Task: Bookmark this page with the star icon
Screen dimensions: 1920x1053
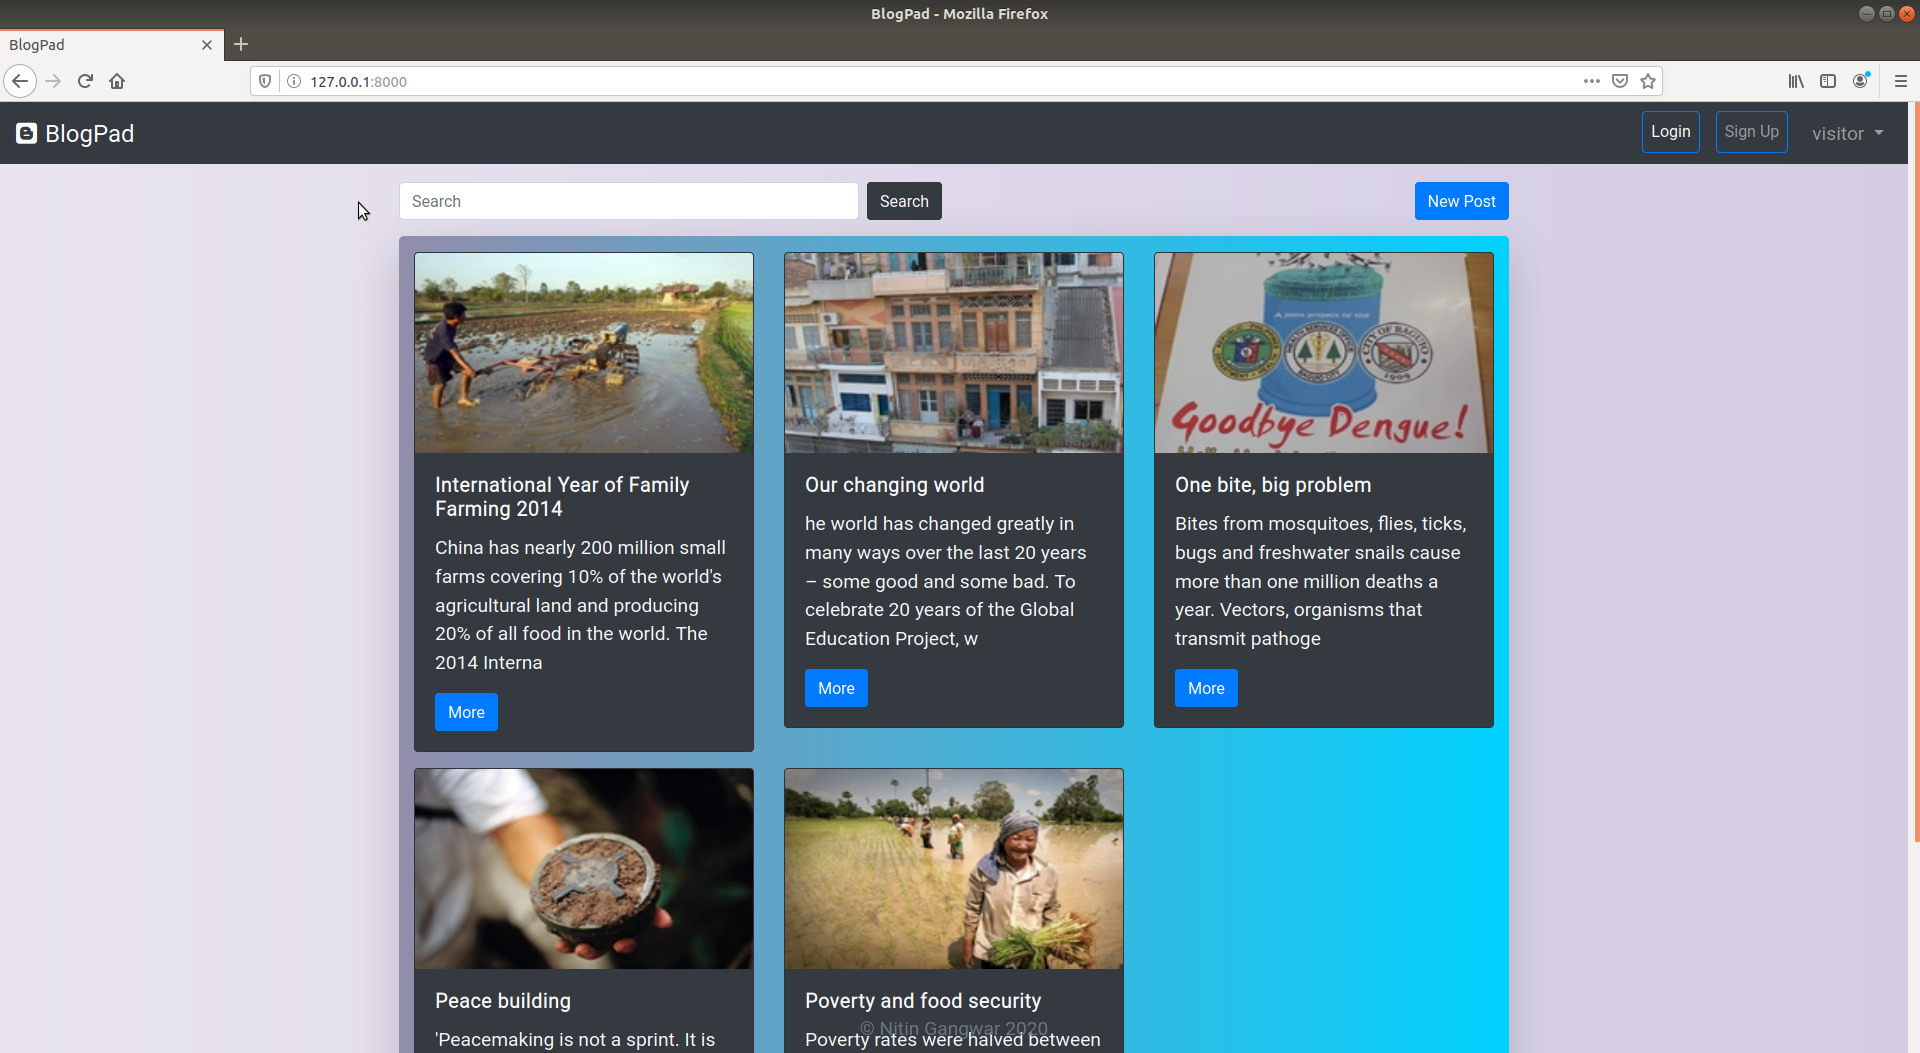Action: (x=1648, y=81)
